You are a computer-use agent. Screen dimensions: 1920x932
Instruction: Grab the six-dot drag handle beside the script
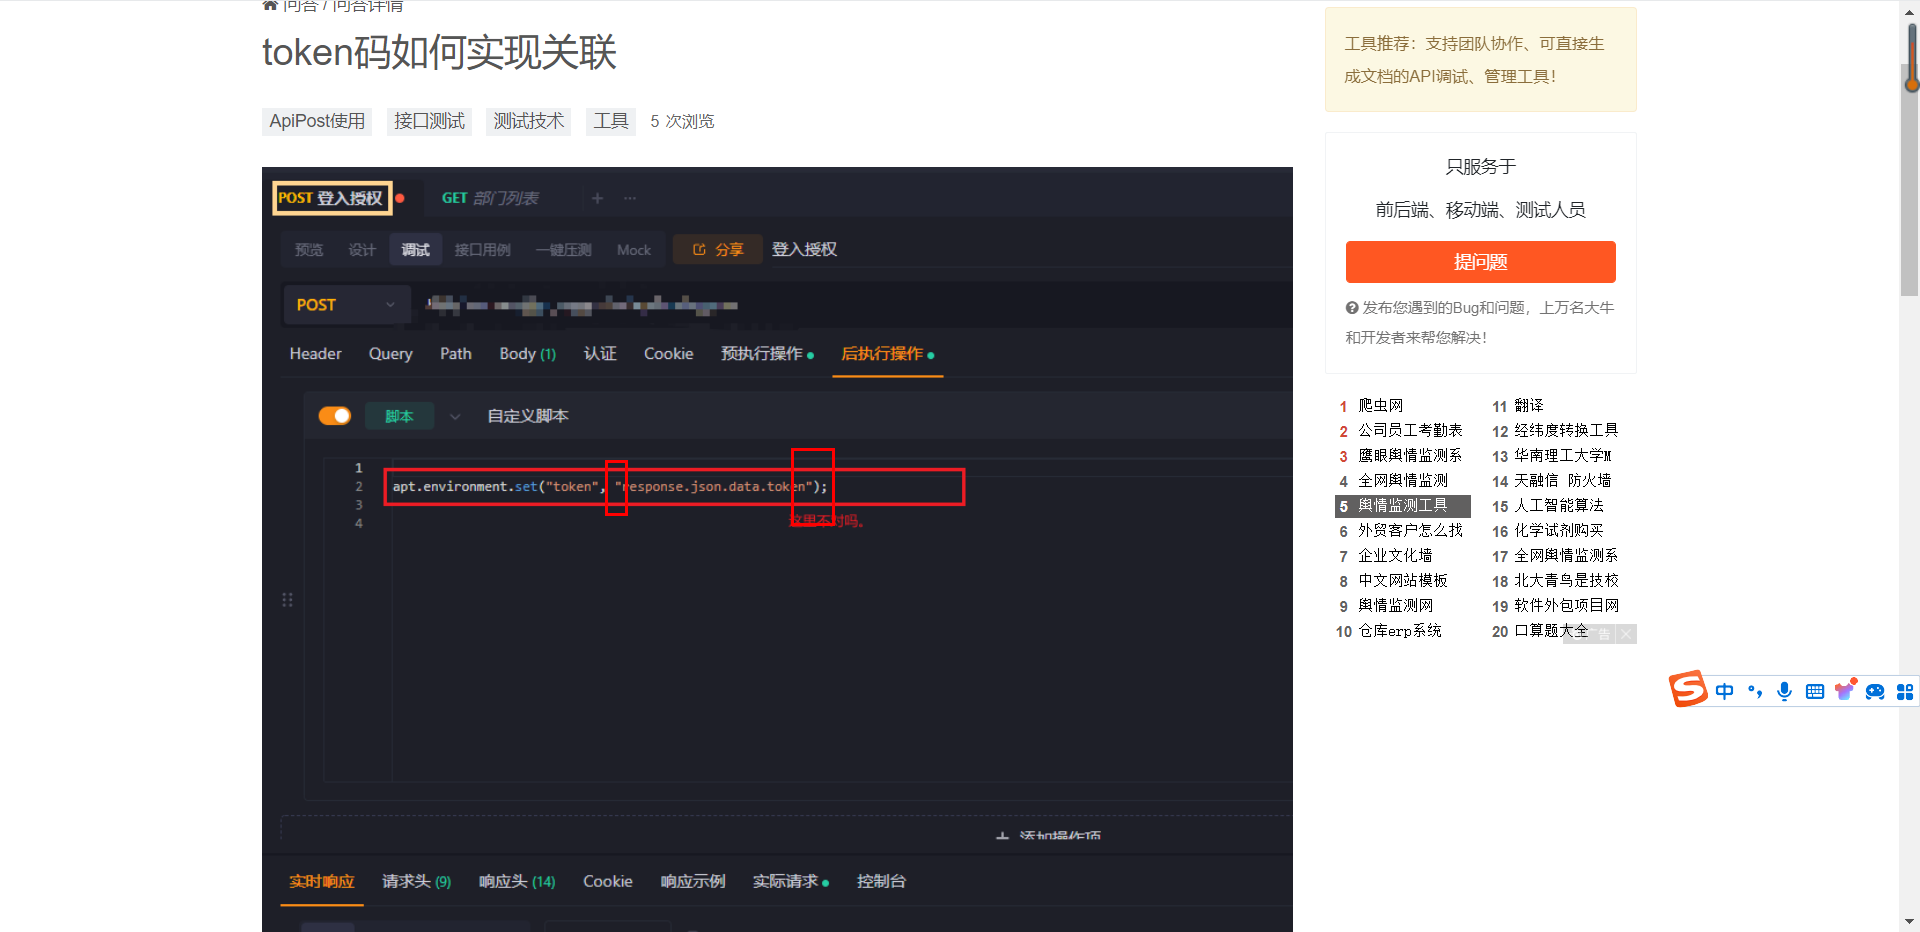[x=287, y=600]
